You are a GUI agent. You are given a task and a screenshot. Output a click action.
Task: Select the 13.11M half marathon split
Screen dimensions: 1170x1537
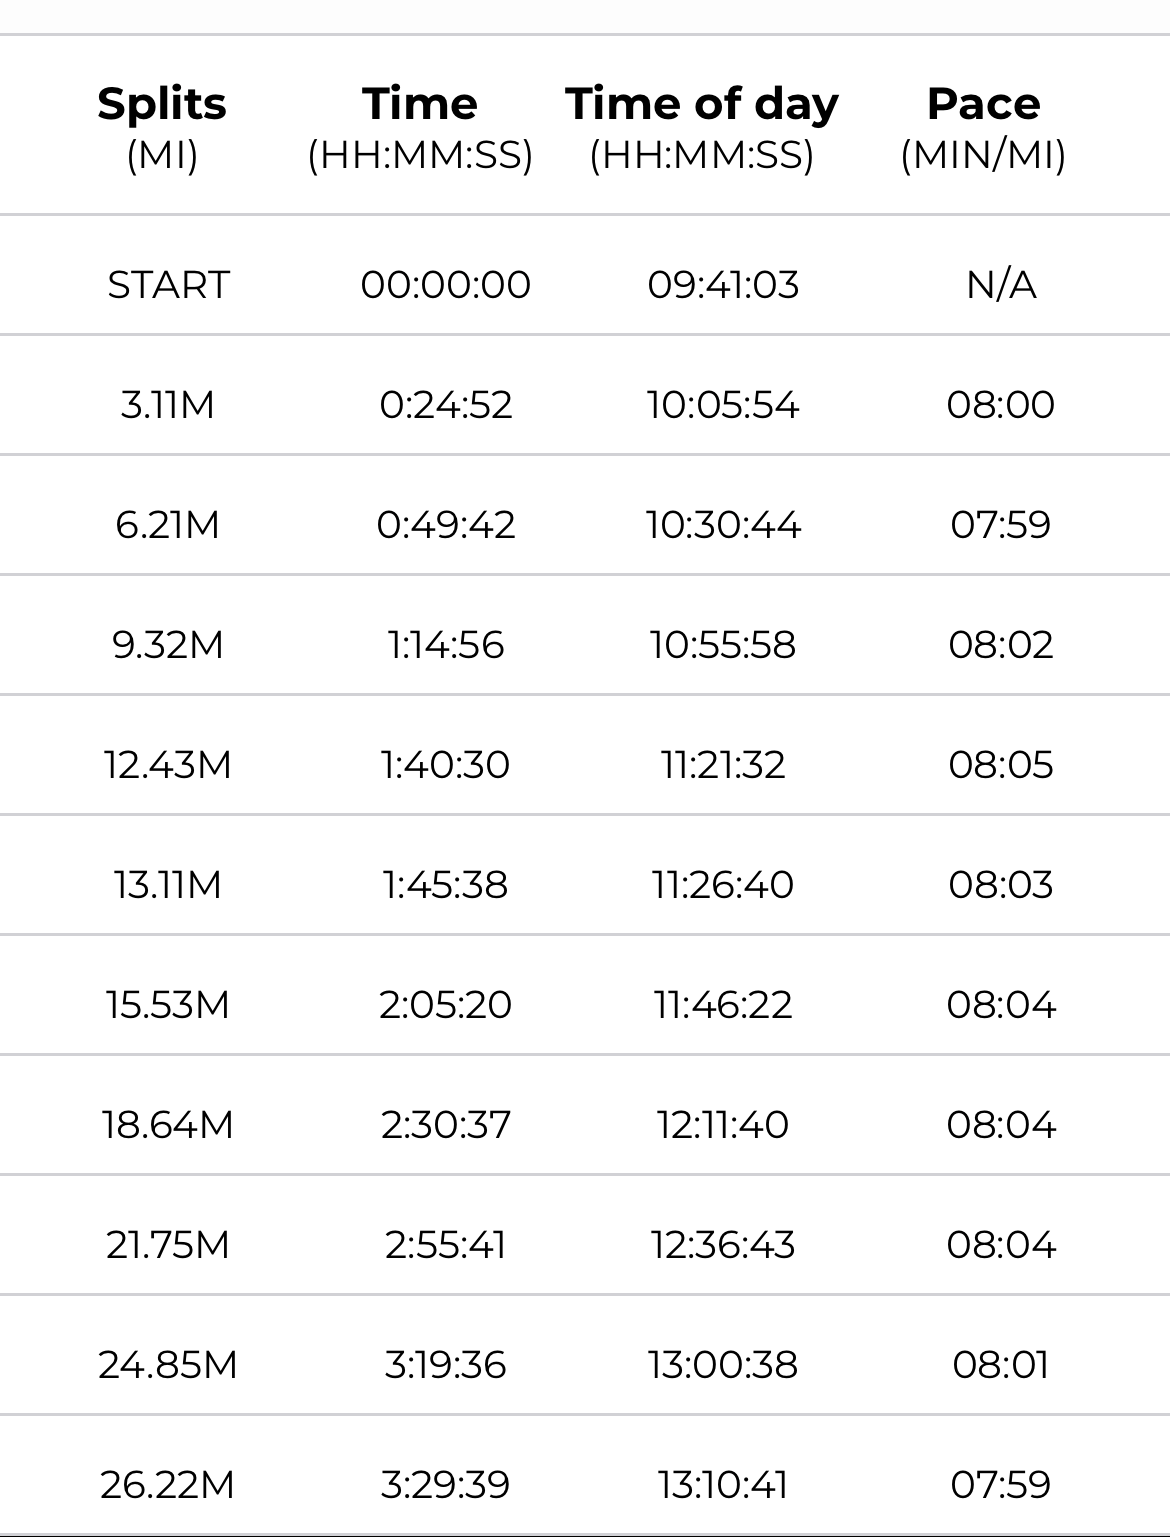pos(167,885)
